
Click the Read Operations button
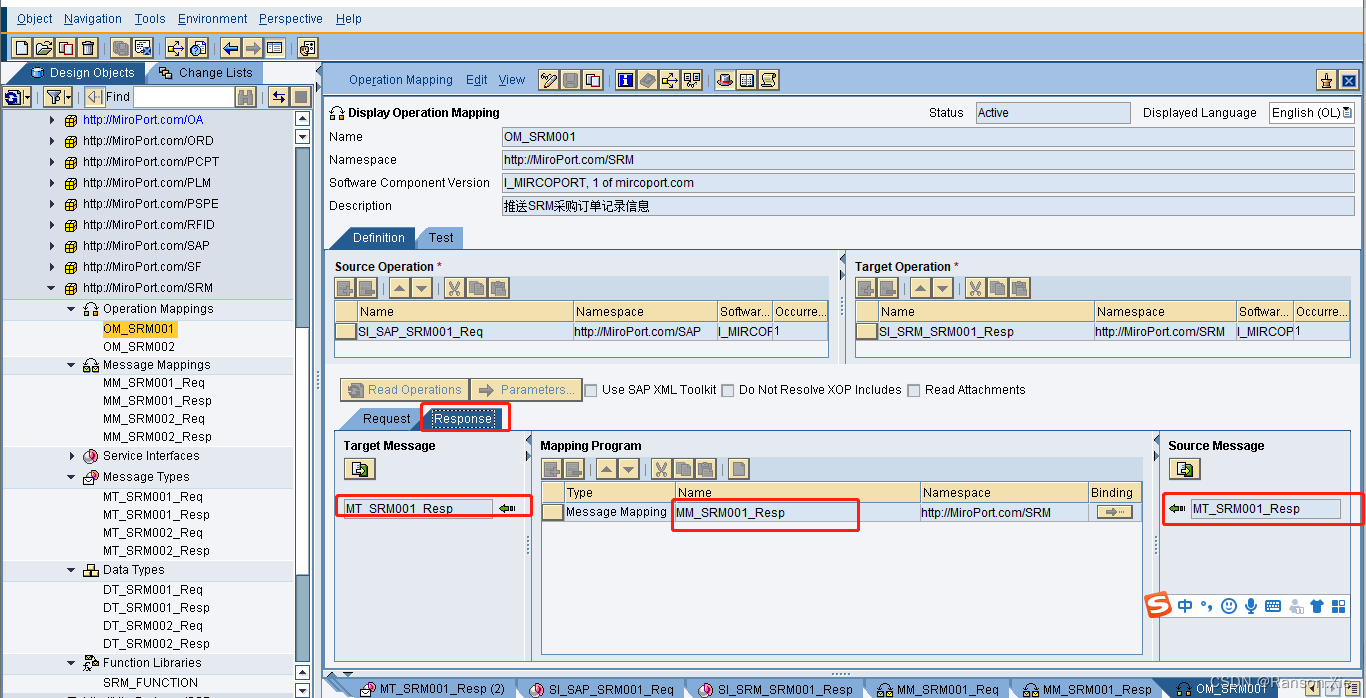click(404, 389)
